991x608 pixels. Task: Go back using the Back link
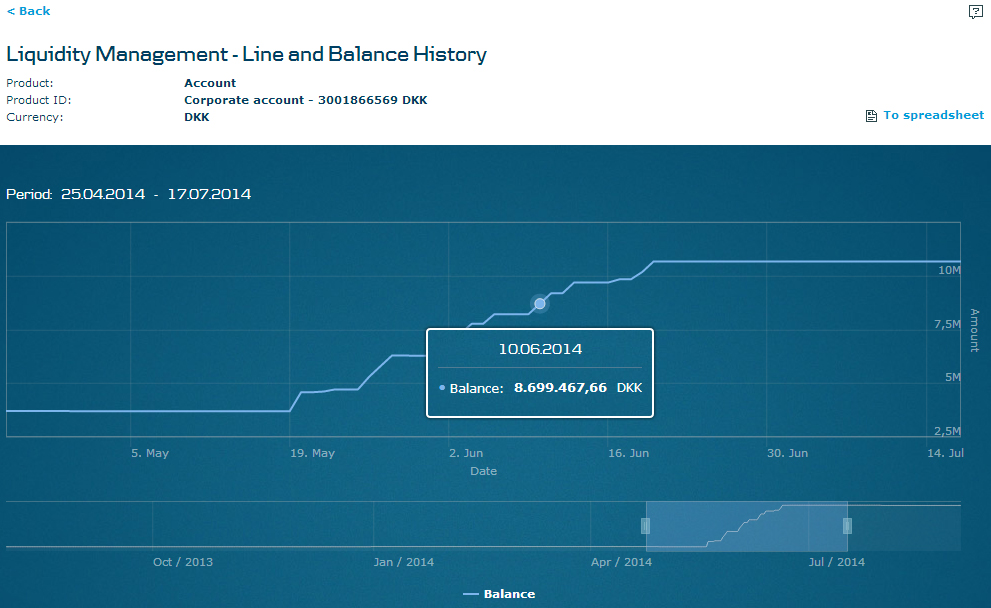pyautogui.click(x=29, y=11)
